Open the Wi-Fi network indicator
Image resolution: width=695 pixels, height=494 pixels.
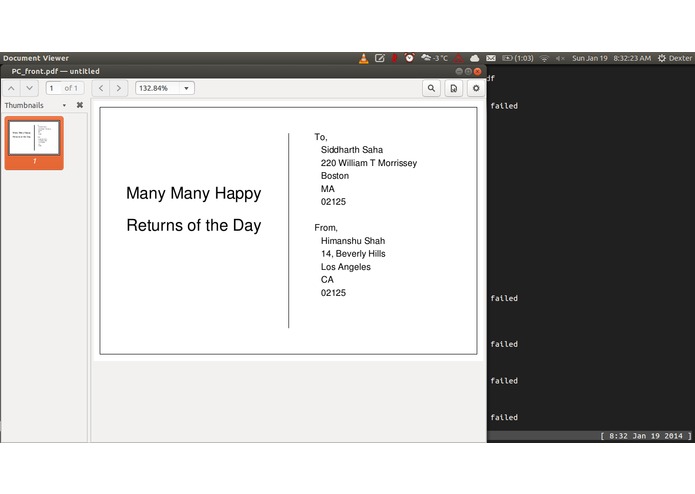(x=544, y=58)
